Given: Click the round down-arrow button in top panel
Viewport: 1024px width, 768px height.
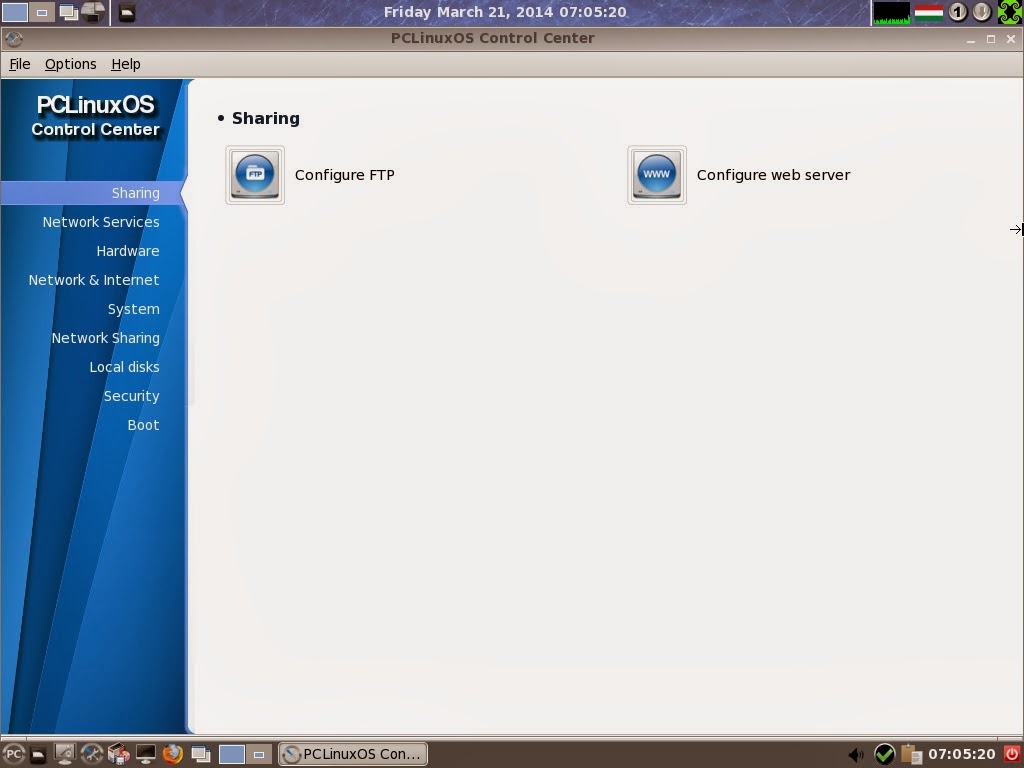Looking at the screenshot, I should tap(982, 12).
